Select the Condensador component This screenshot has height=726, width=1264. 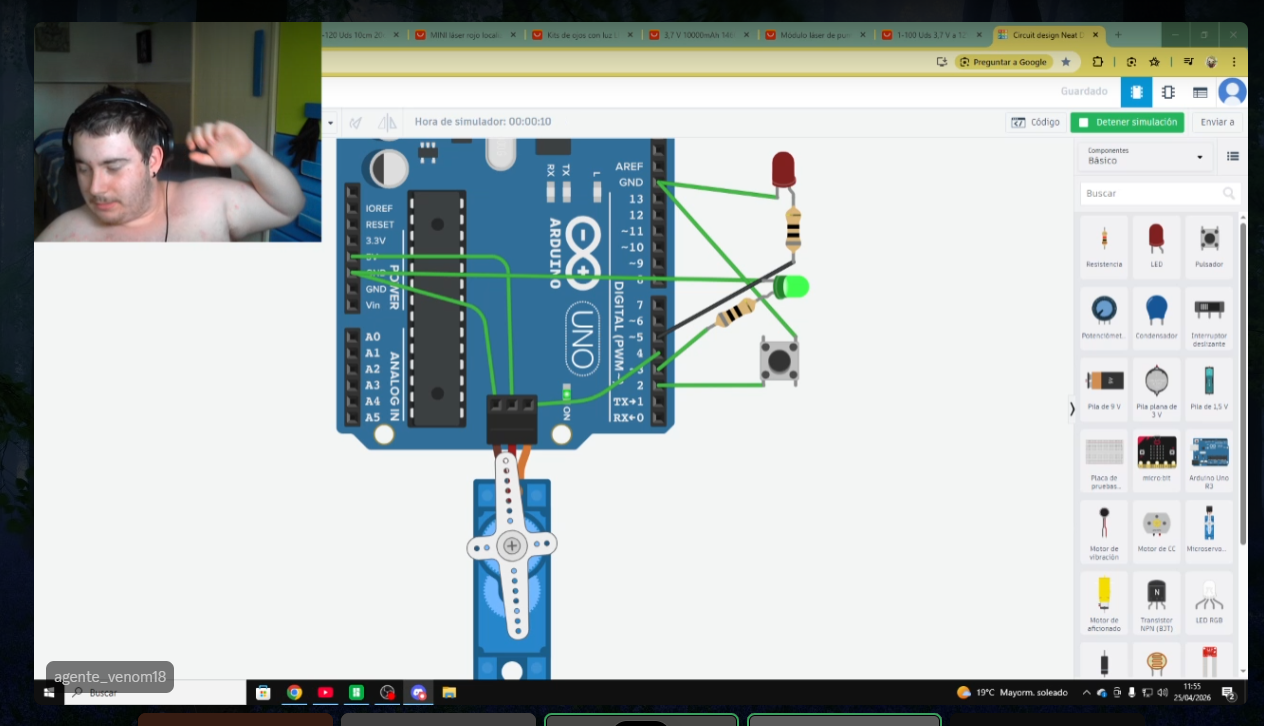pos(1156,316)
